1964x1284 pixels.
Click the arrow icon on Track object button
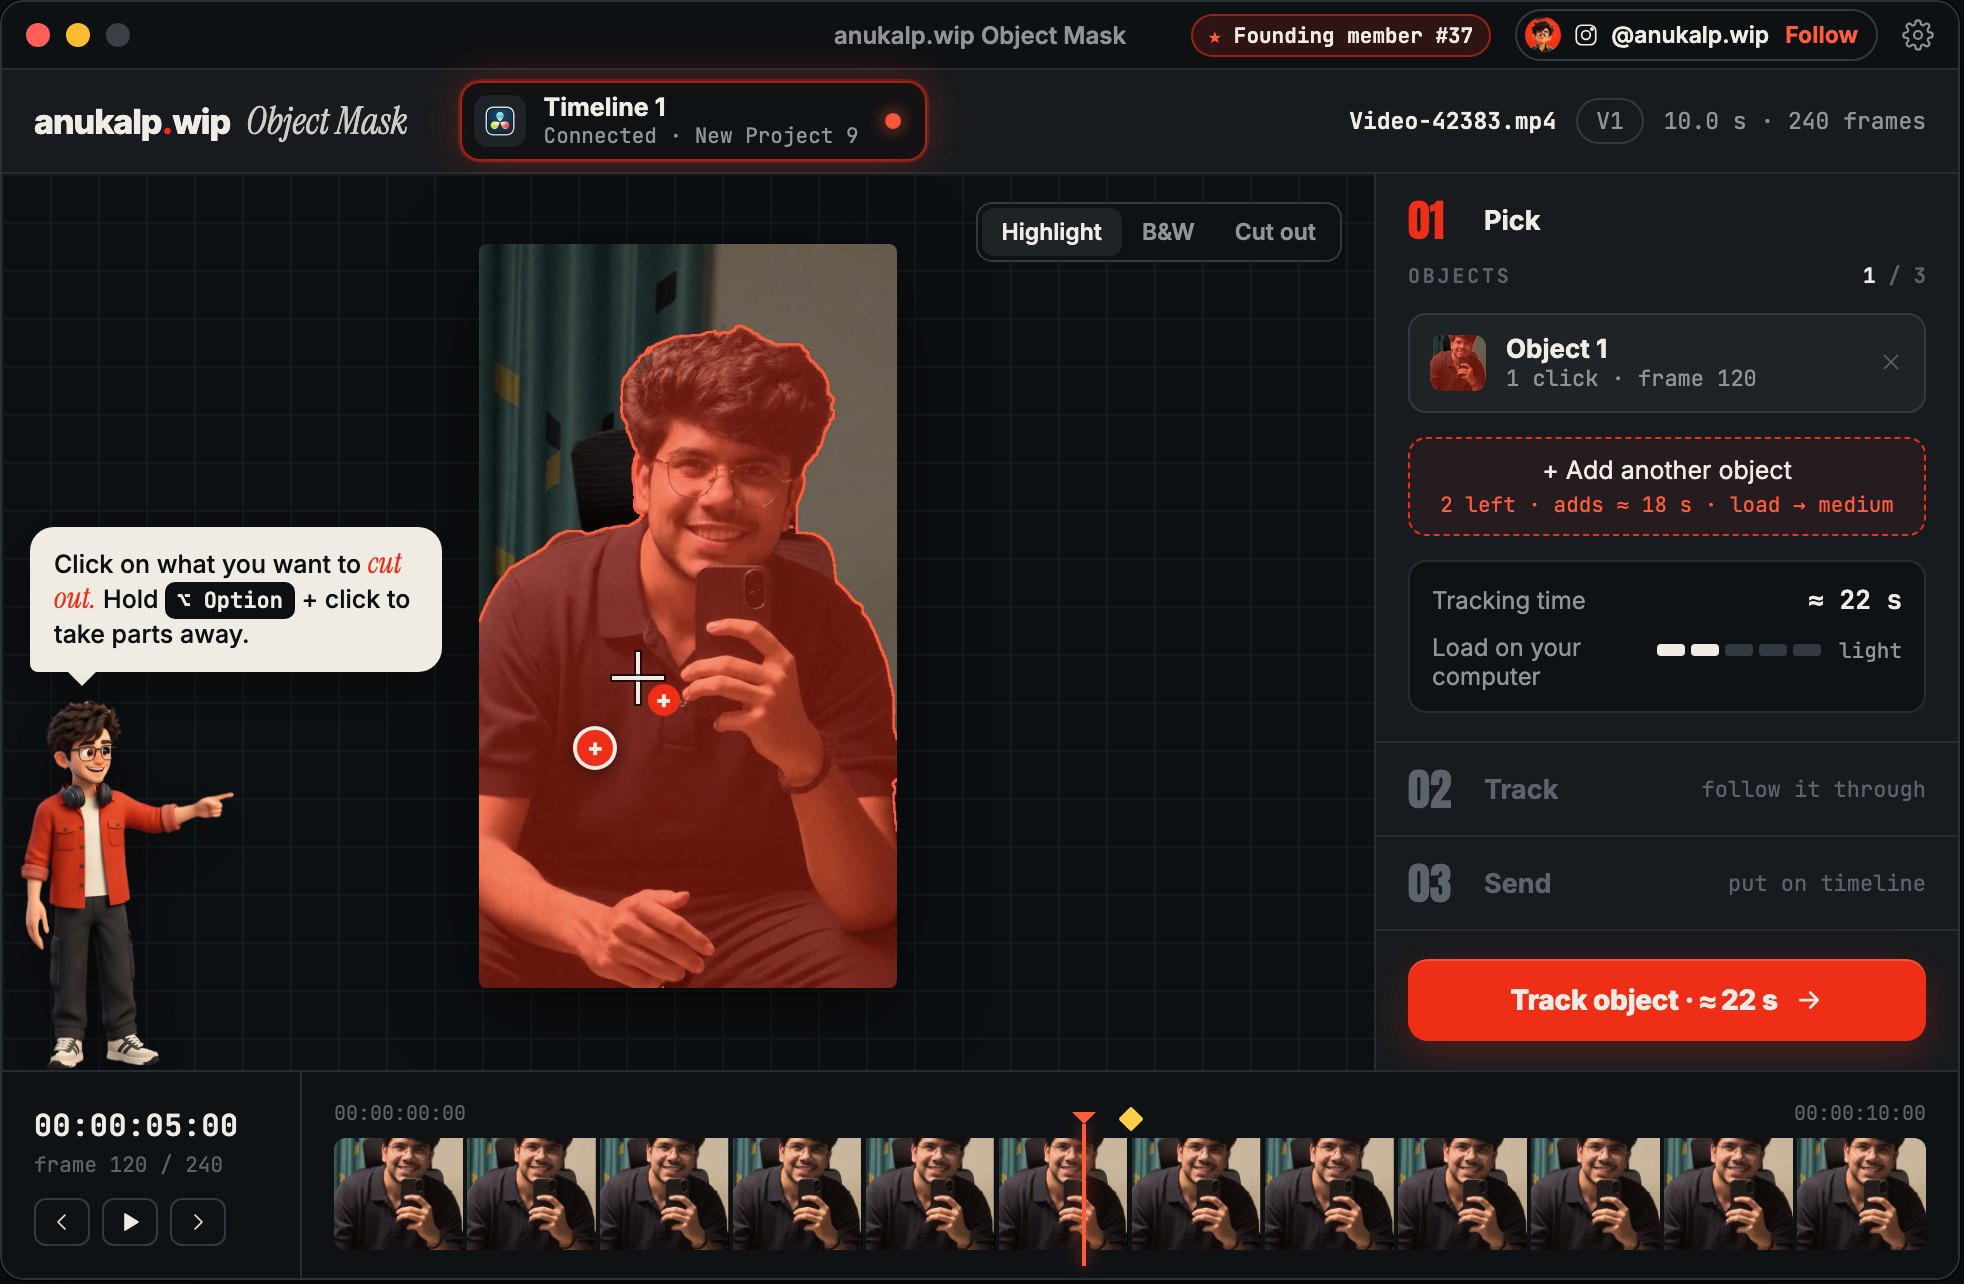click(1809, 1000)
